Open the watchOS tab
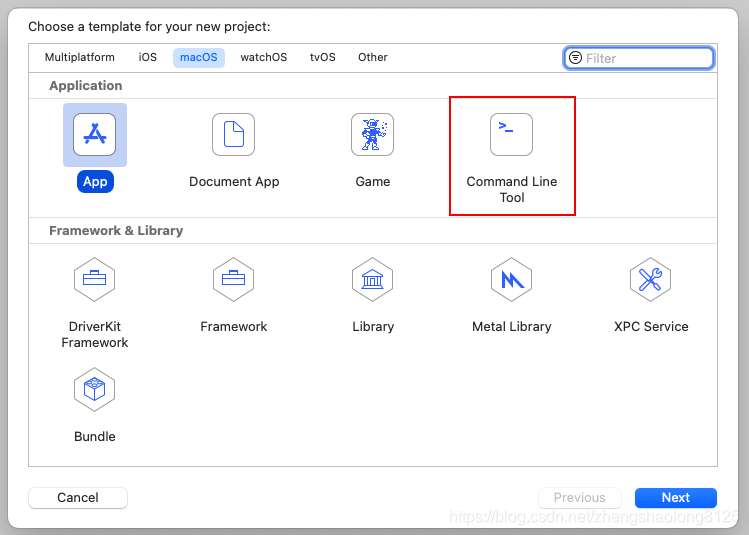749x535 pixels. point(264,57)
